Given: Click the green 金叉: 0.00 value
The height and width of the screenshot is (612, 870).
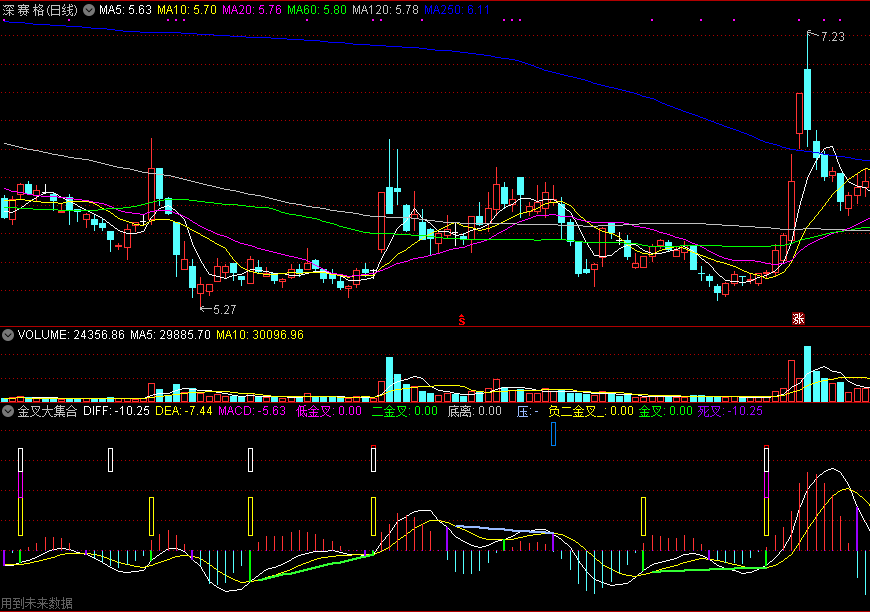Looking at the screenshot, I should click(666, 411).
